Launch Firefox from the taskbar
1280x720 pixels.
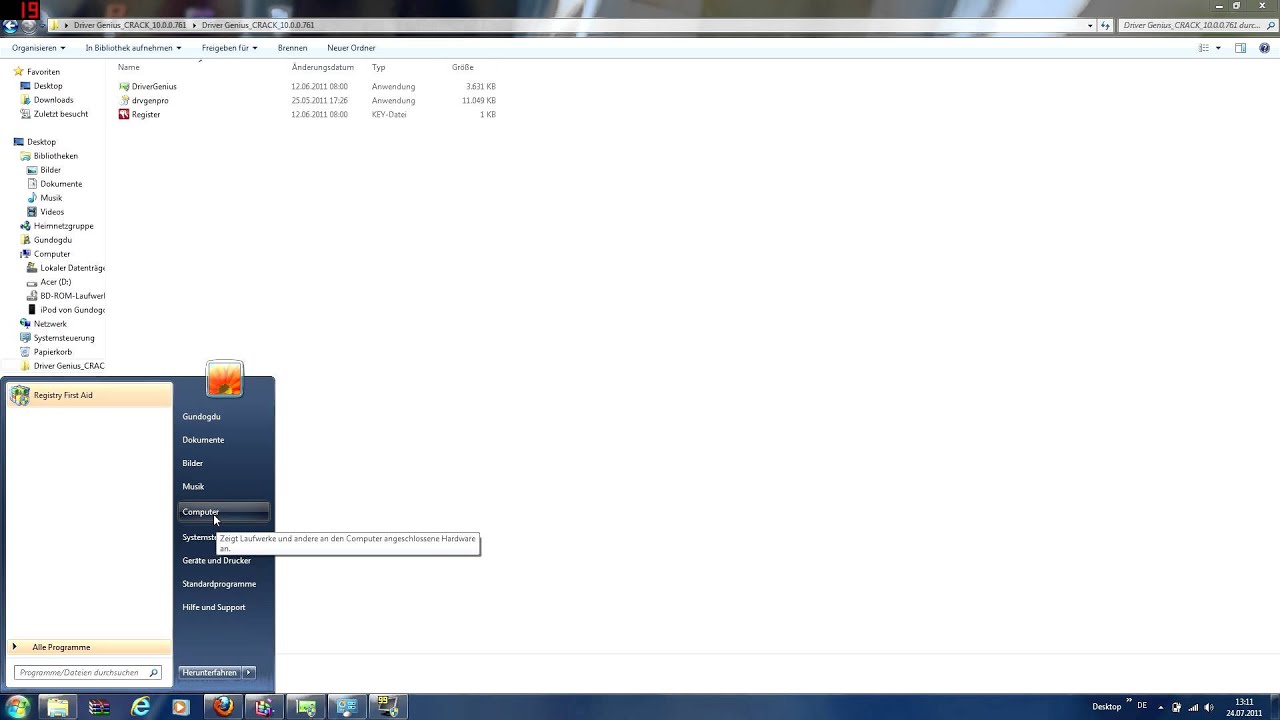pyautogui.click(x=223, y=707)
